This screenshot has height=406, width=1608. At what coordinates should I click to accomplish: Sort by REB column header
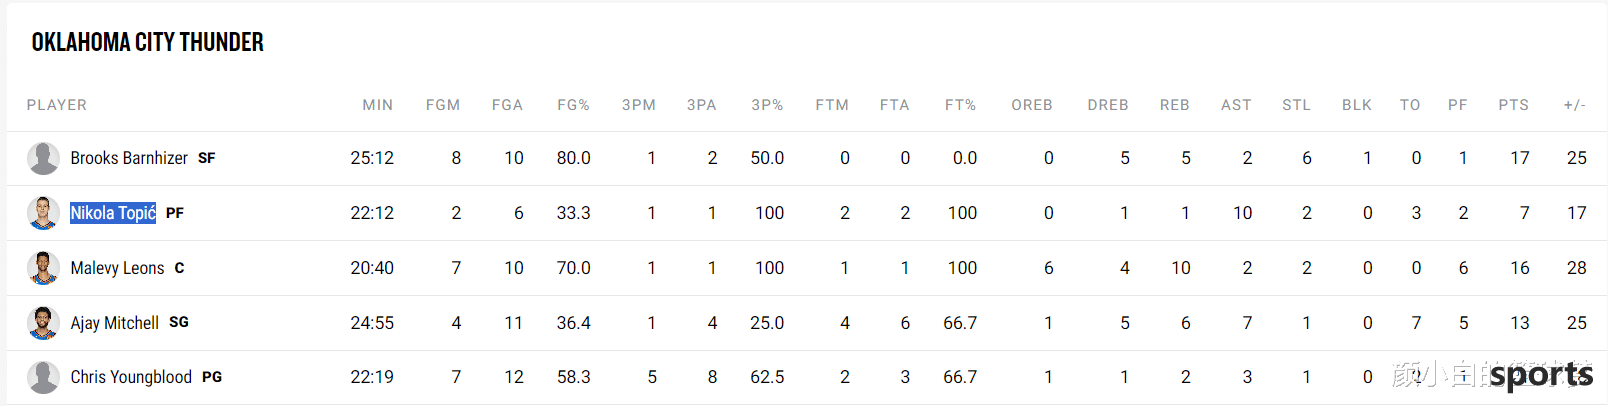pos(1175,105)
